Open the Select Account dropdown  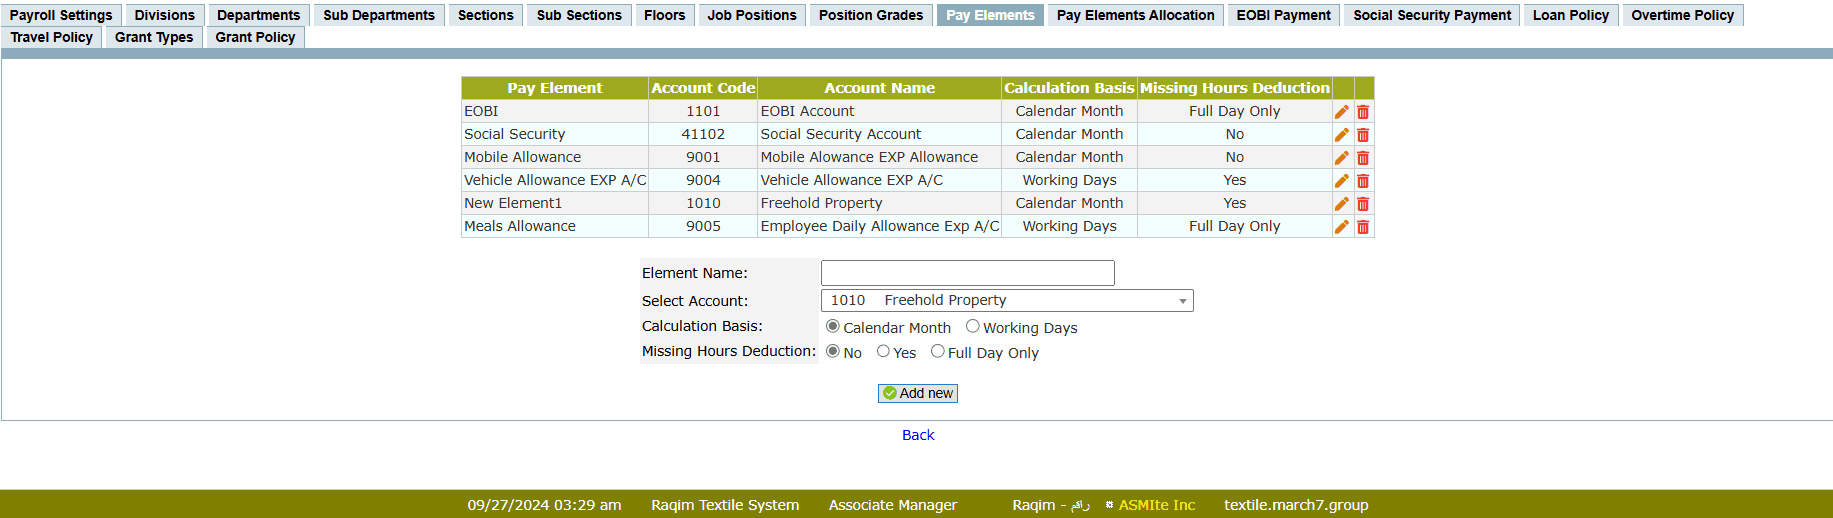pyautogui.click(x=1006, y=301)
